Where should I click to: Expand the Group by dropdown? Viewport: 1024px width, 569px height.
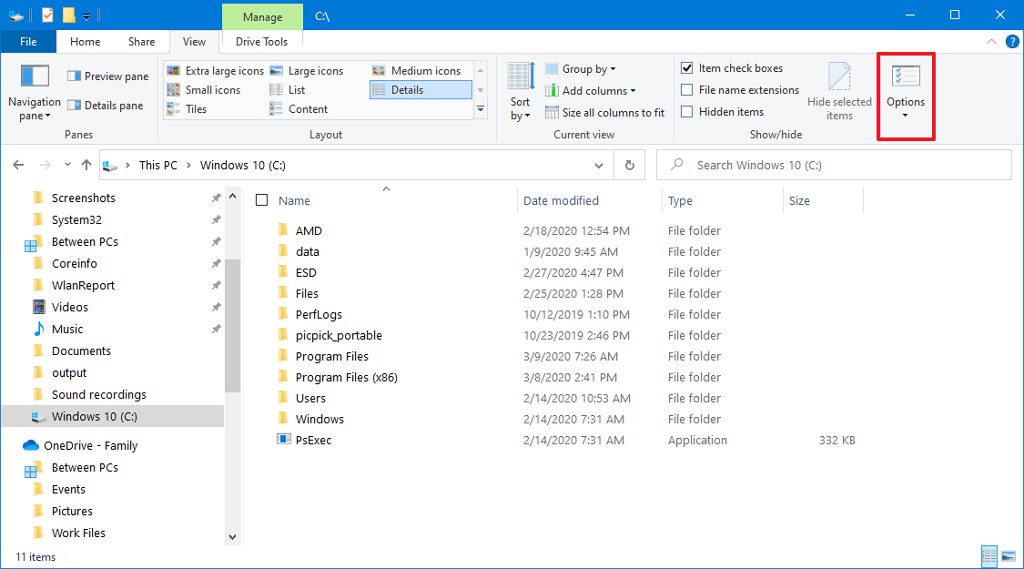click(581, 69)
